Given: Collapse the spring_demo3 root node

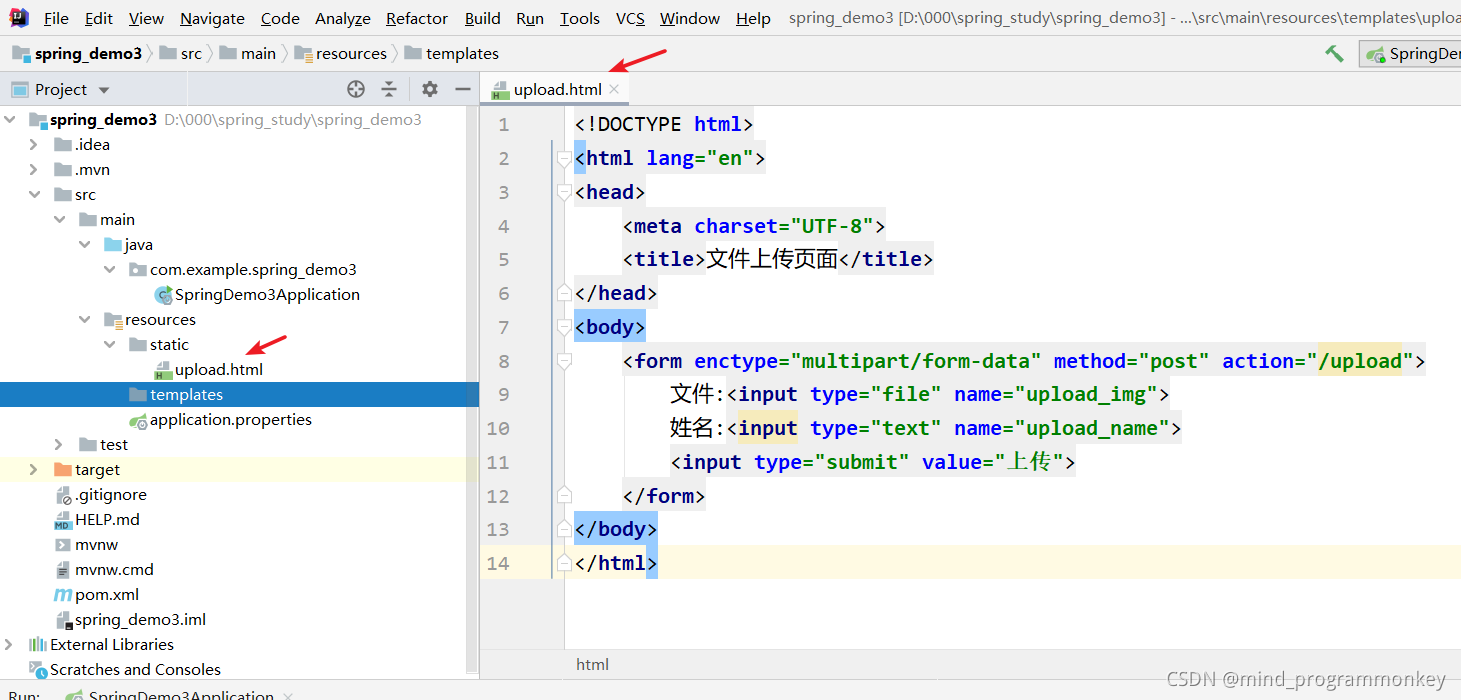Looking at the screenshot, I should click(10, 119).
